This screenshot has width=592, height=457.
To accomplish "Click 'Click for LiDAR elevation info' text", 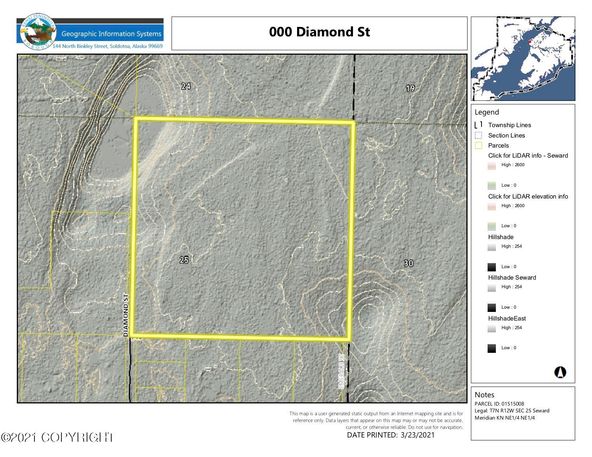I will tap(528, 196).
